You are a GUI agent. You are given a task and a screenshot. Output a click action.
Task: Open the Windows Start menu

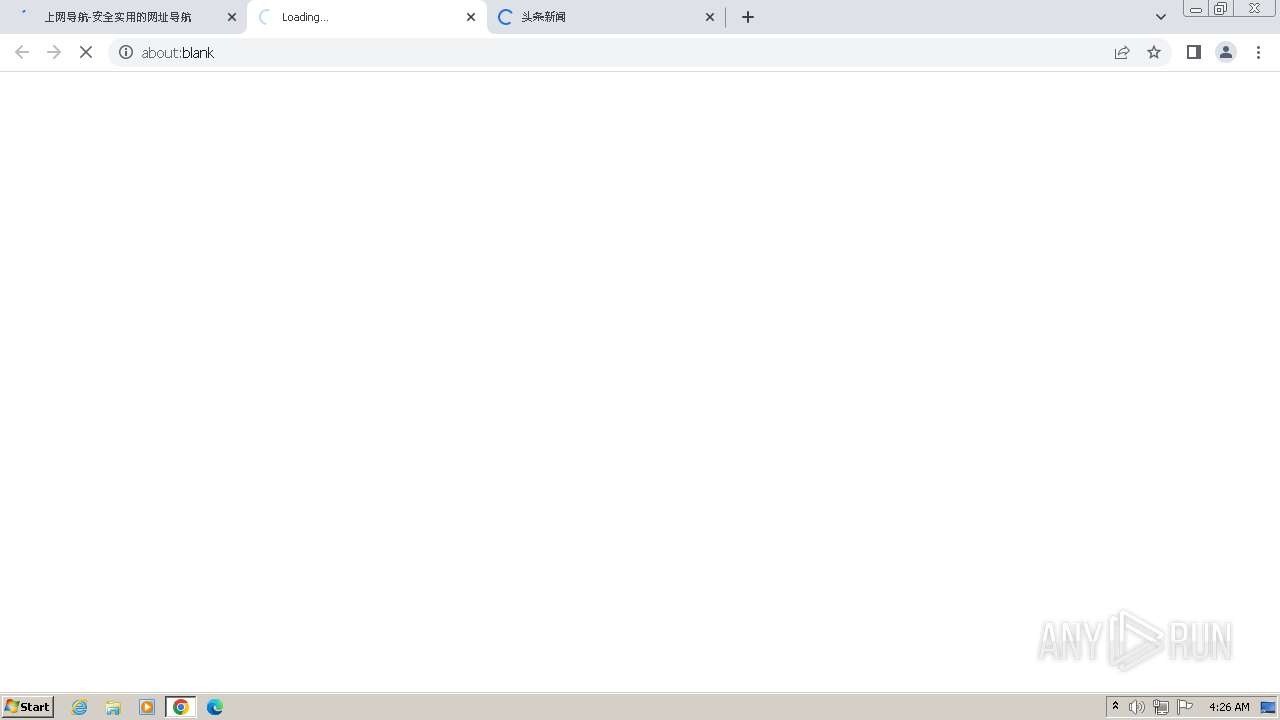click(28, 706)
